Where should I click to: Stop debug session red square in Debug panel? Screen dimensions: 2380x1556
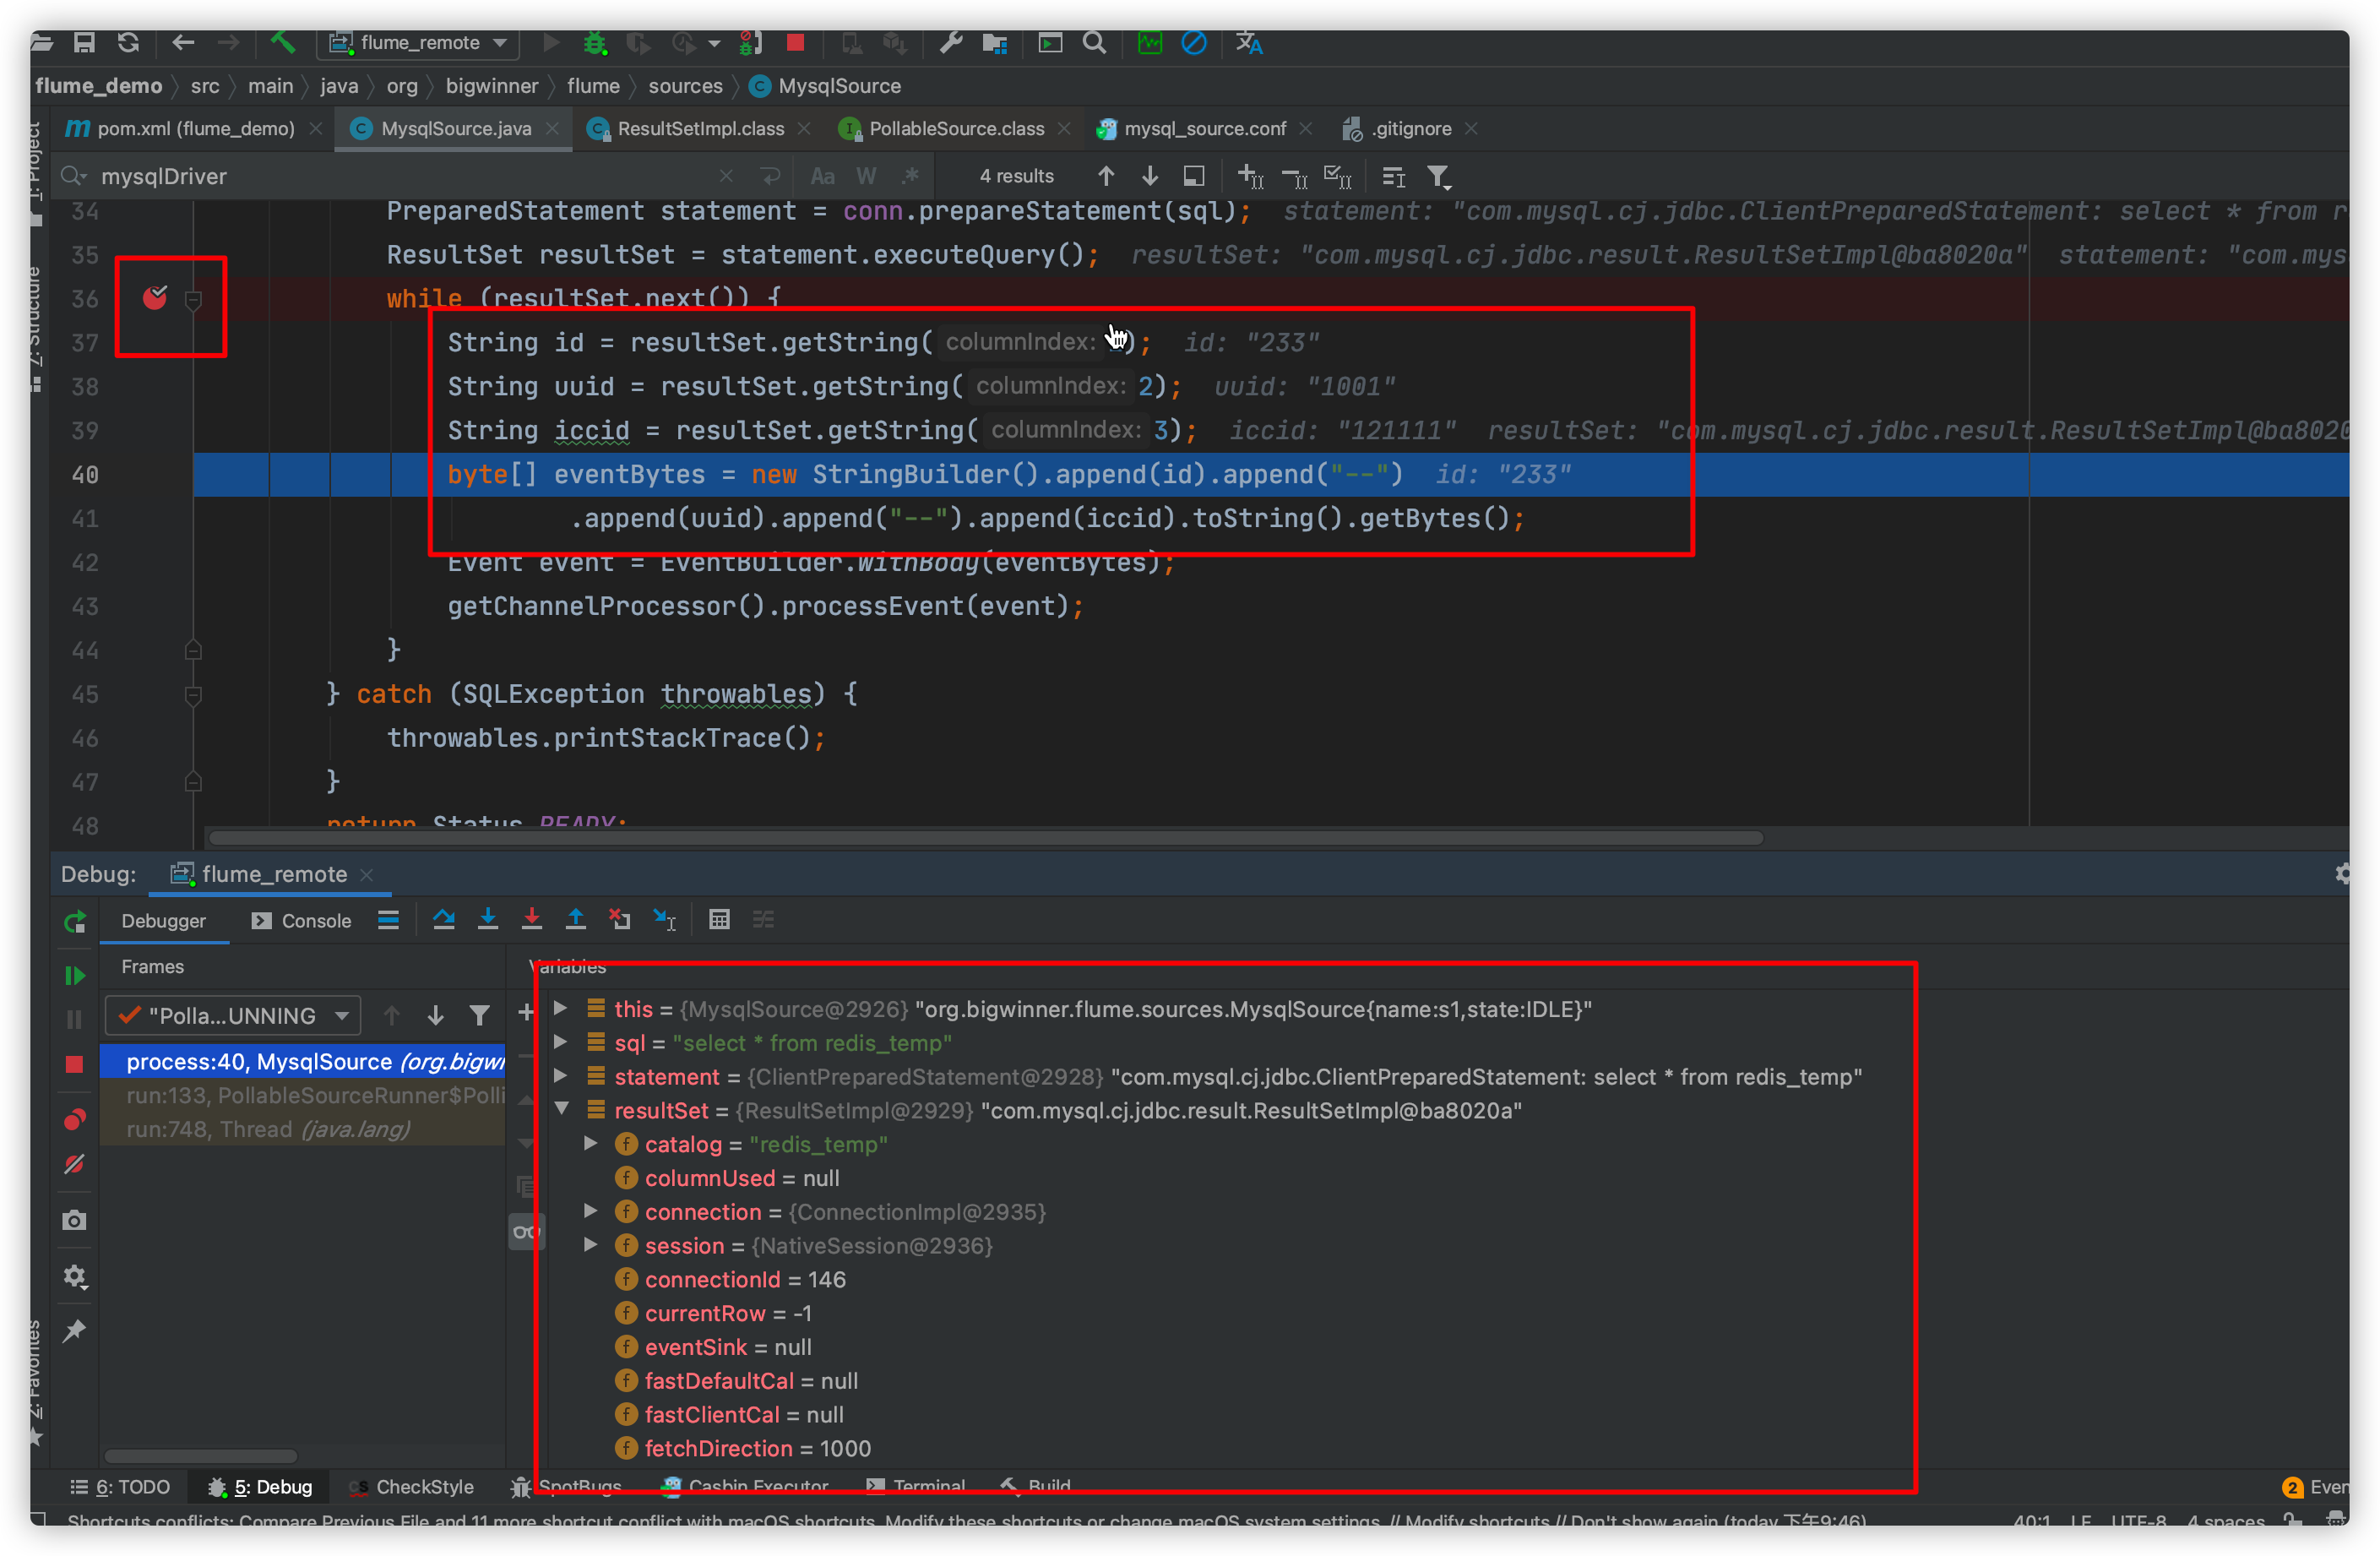(x=75, y=1064)
